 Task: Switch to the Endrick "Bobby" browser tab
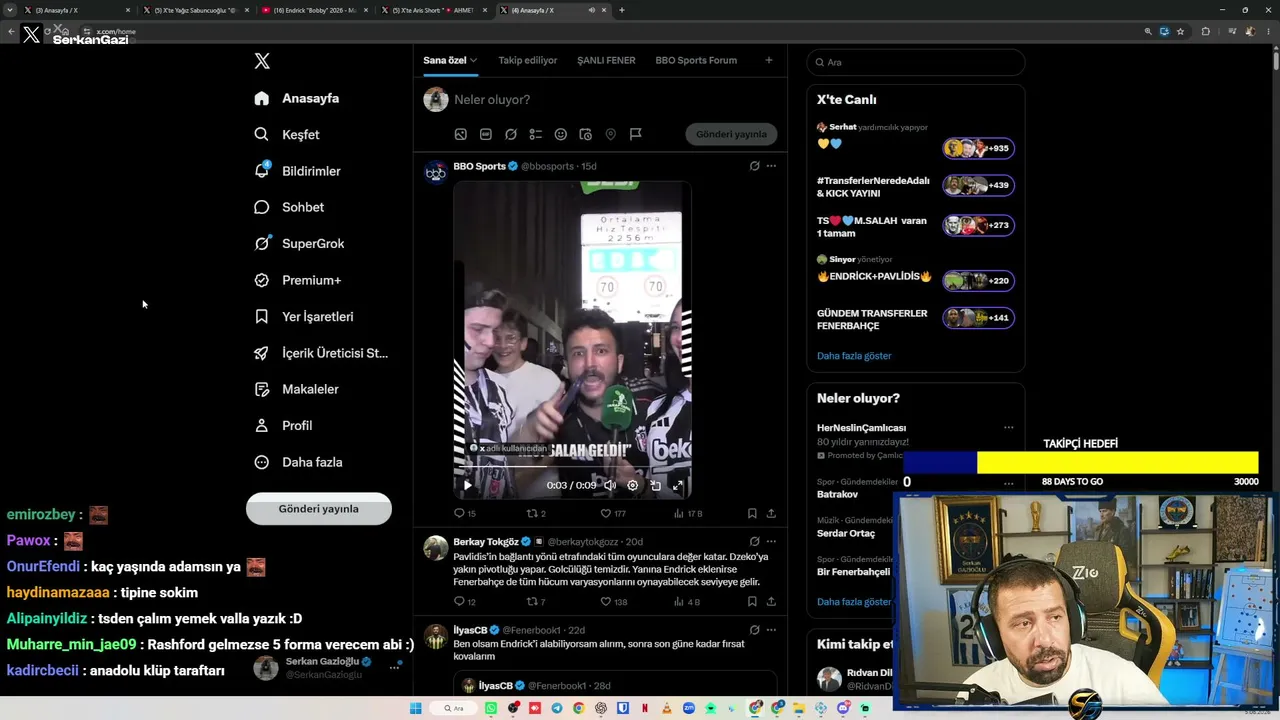313,10
